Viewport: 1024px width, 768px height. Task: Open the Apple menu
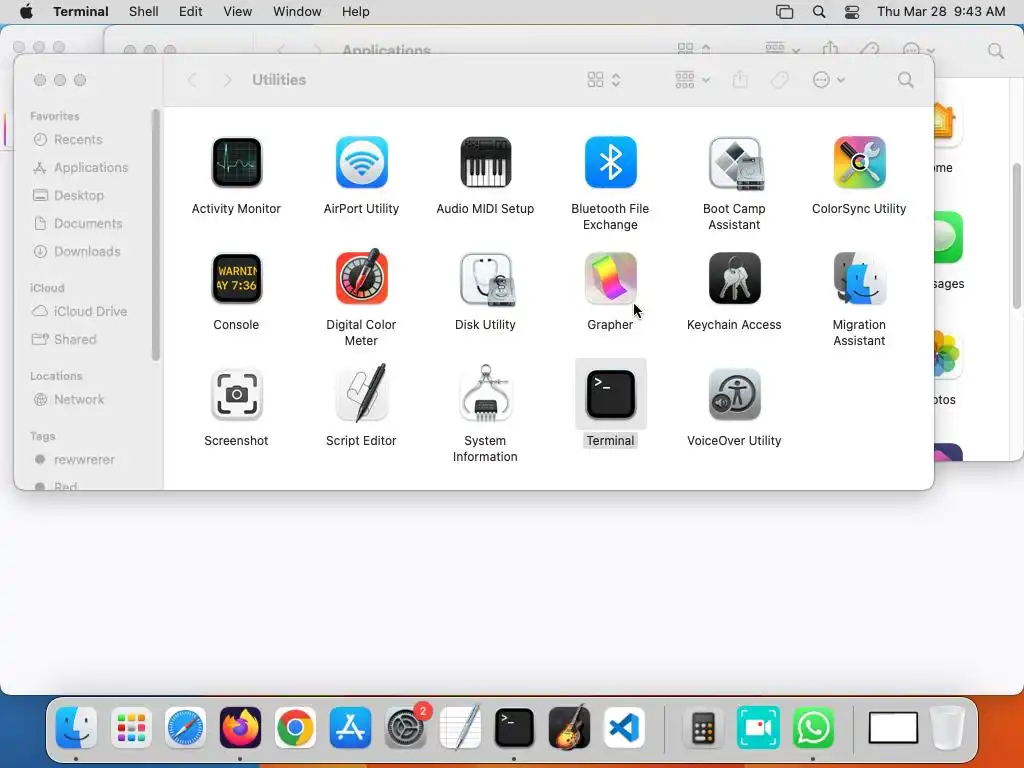point(26,12)
